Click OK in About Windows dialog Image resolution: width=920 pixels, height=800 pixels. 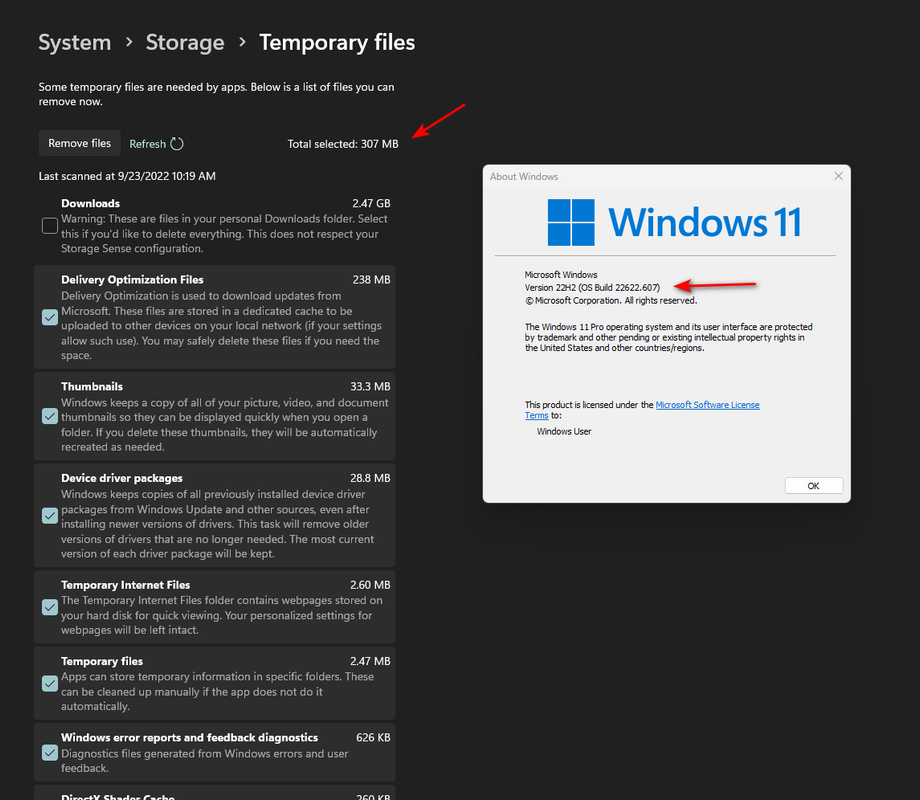[x=814, y=485]
